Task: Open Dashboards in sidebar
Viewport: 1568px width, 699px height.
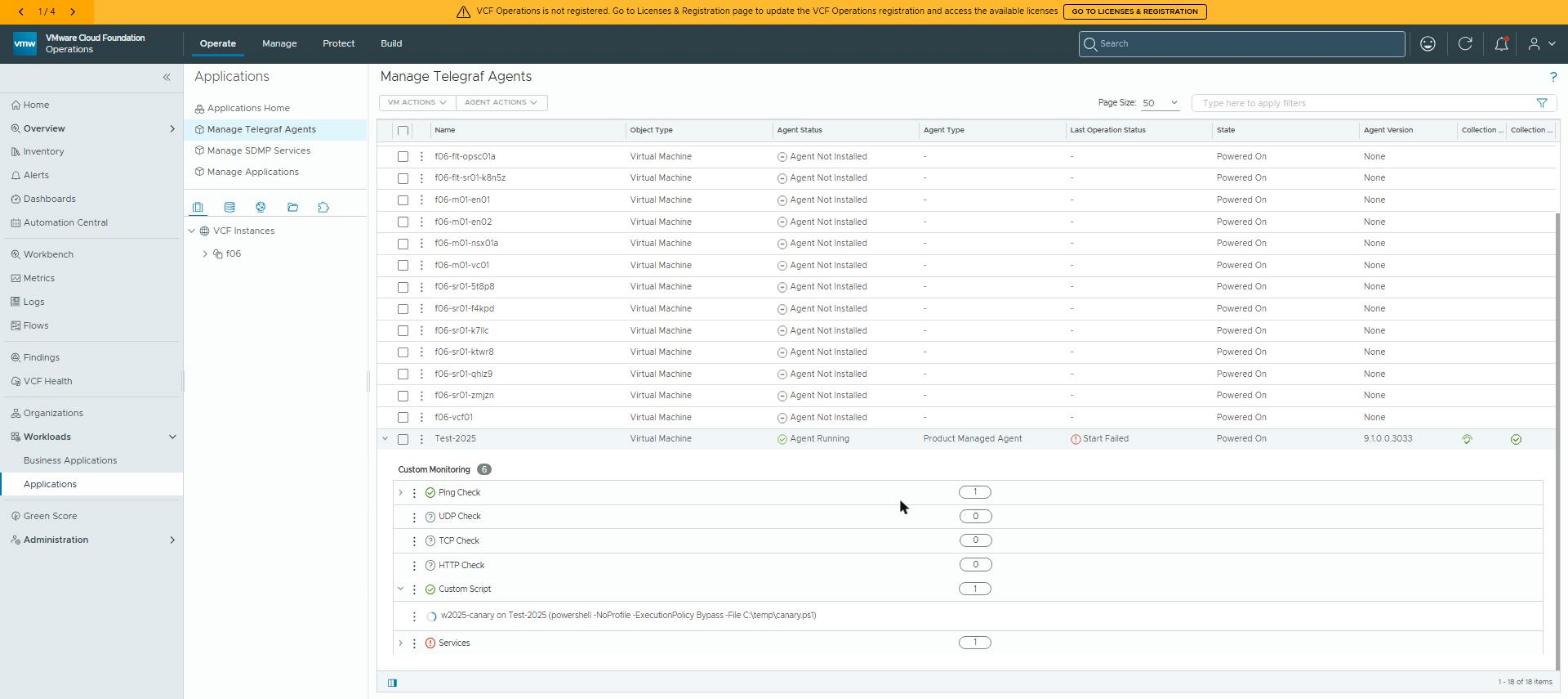Action: coord(49,199)
